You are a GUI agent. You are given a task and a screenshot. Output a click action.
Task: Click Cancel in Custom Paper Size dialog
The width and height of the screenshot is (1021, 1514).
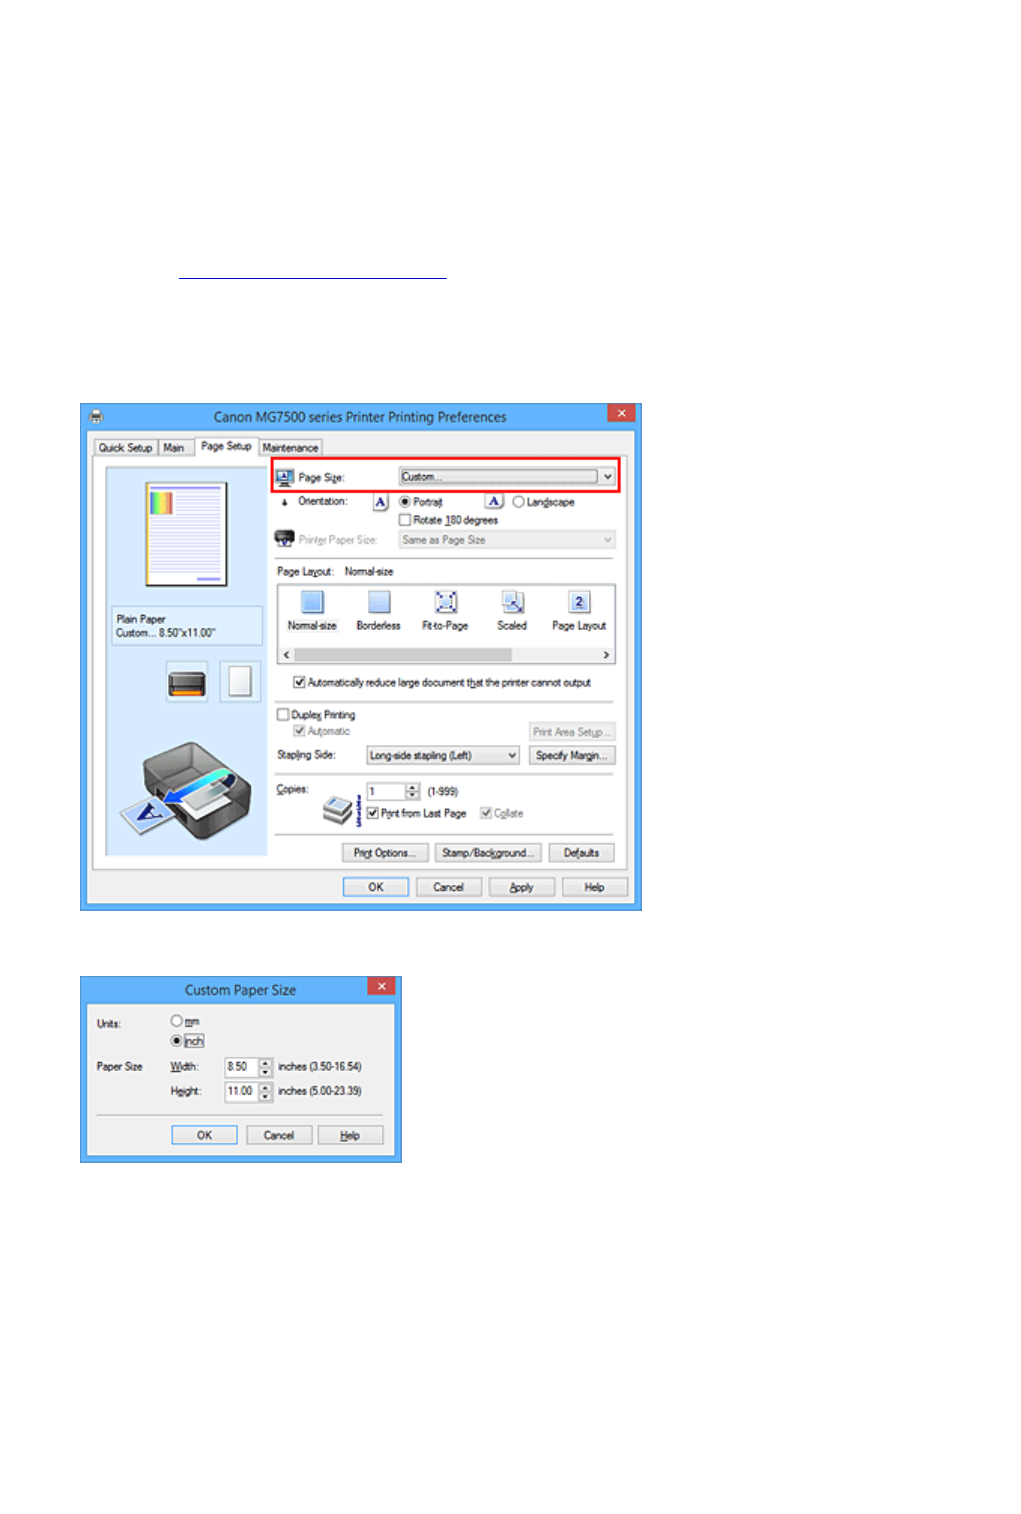279,1135
